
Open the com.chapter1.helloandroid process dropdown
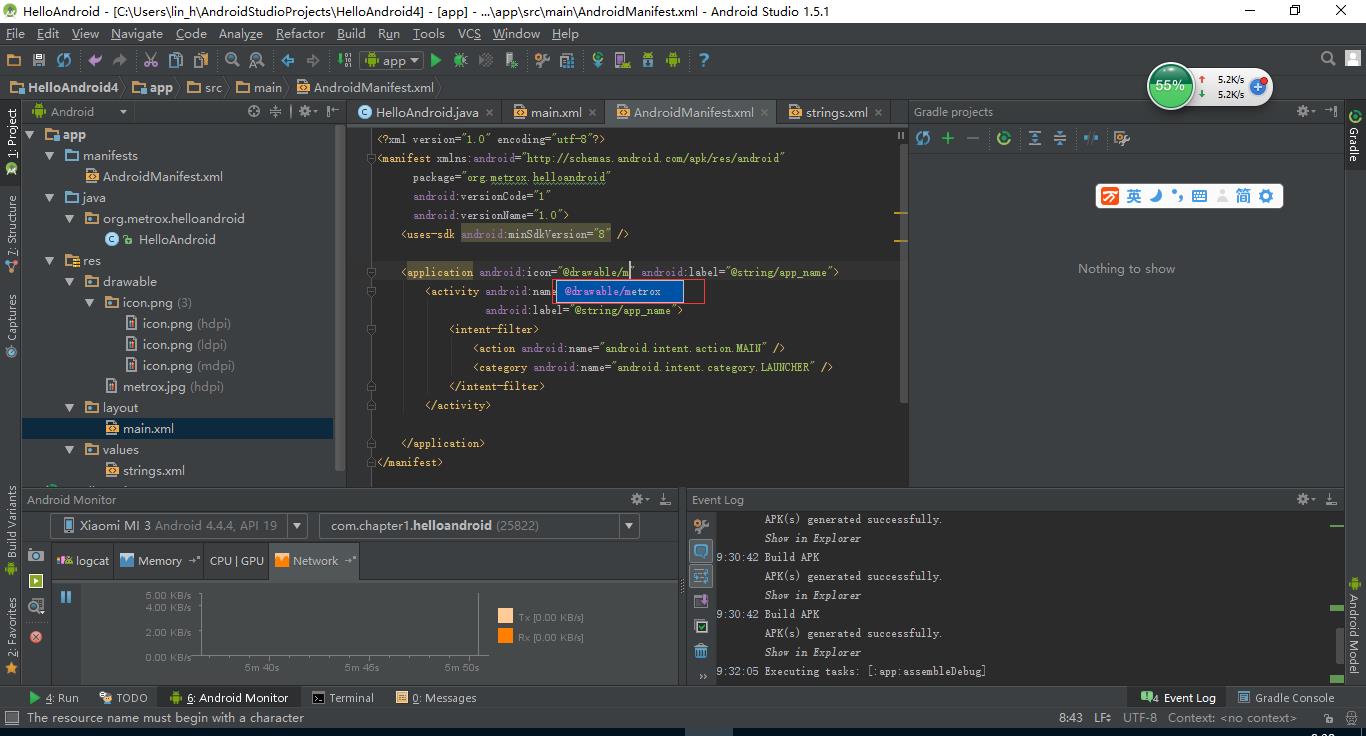click(x=479, y=525)
